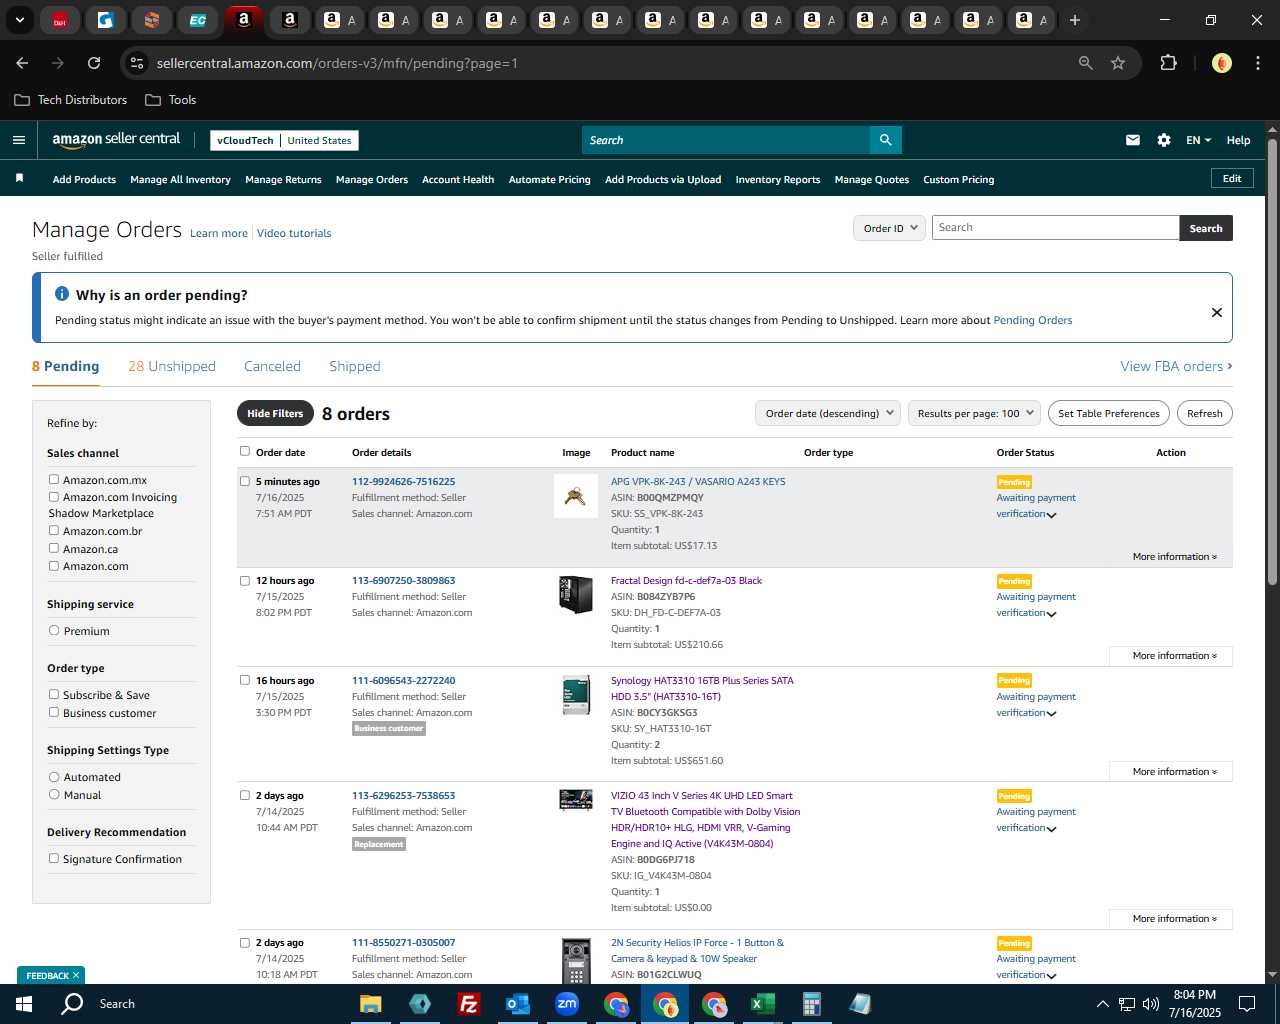Open the browser zoom magnifier icon
Viewport: 1280px width, 1024px height.
coord(1086,63)
